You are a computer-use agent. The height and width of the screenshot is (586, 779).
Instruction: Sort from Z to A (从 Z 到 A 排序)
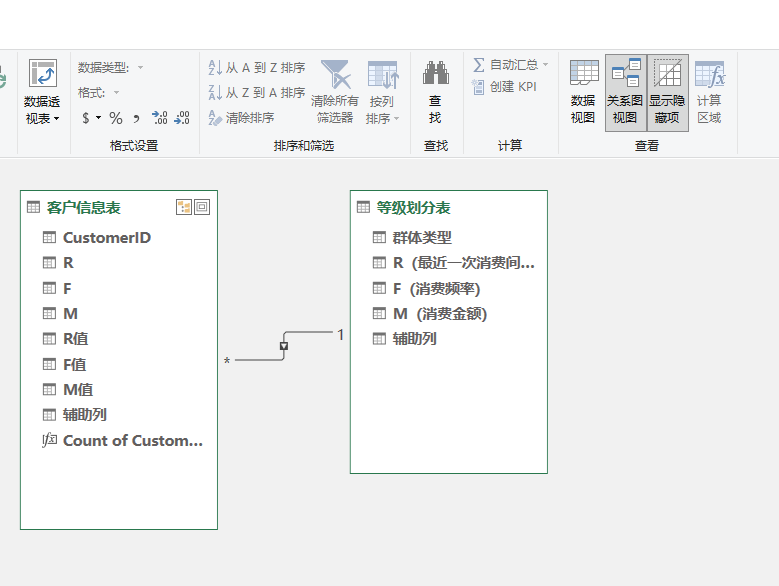pos(257,93)
